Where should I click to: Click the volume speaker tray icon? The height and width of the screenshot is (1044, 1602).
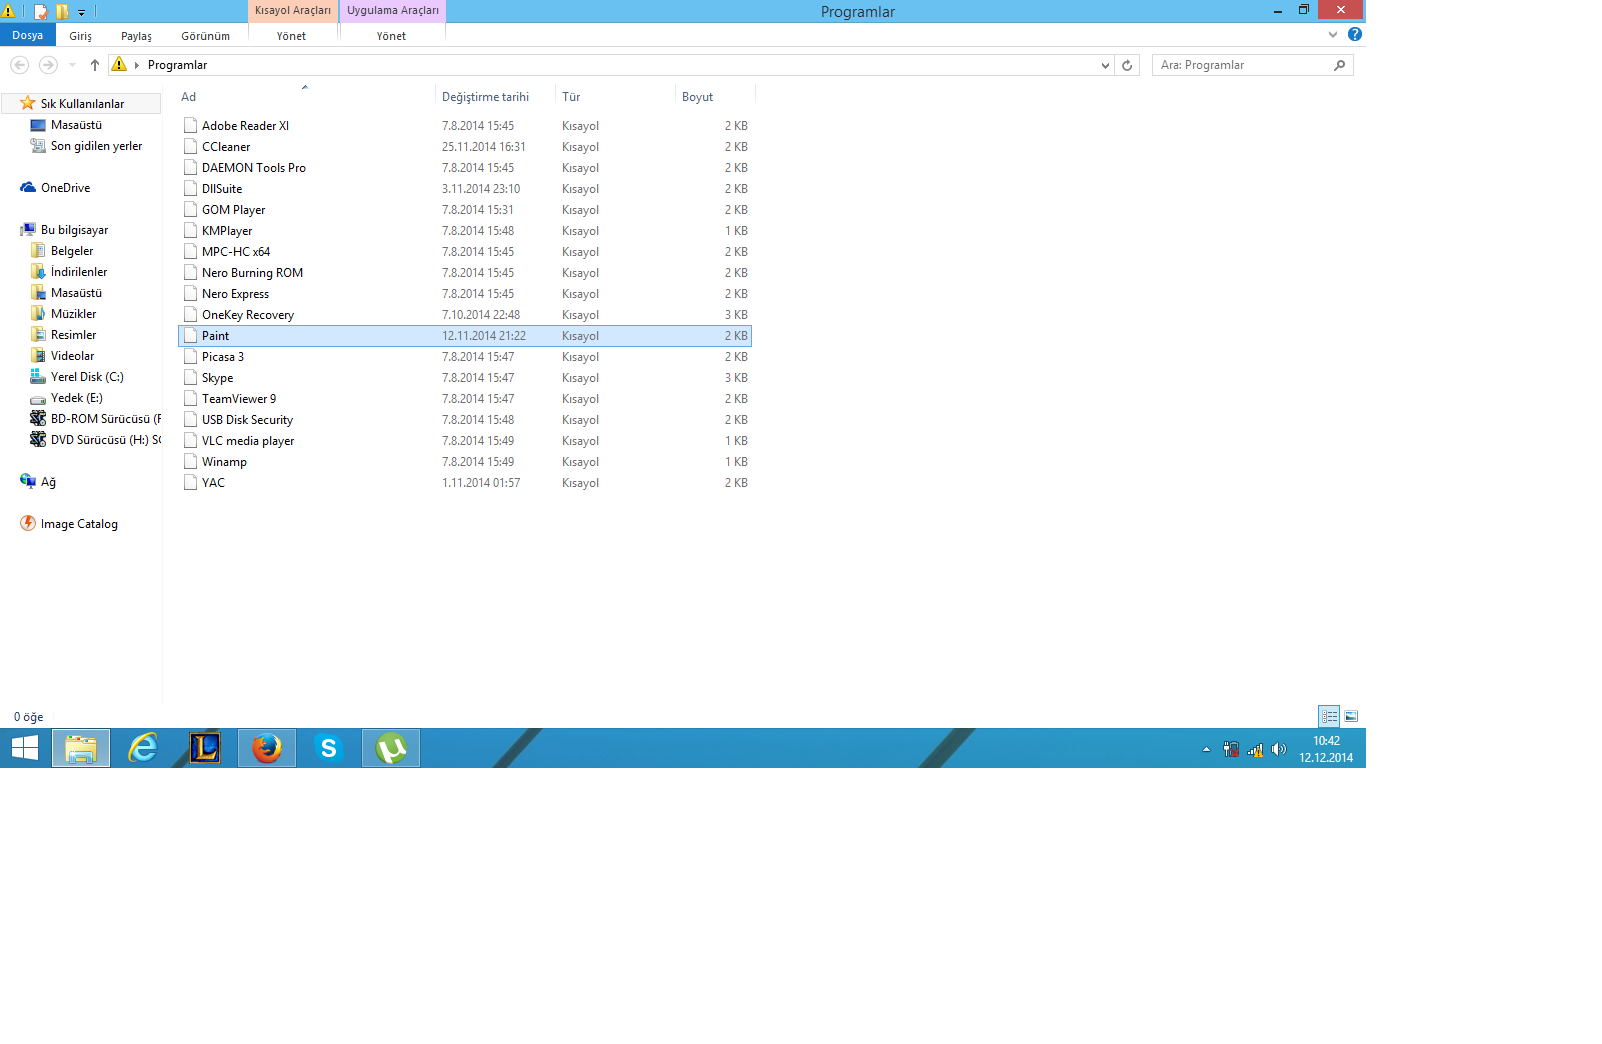point(1279,749)
